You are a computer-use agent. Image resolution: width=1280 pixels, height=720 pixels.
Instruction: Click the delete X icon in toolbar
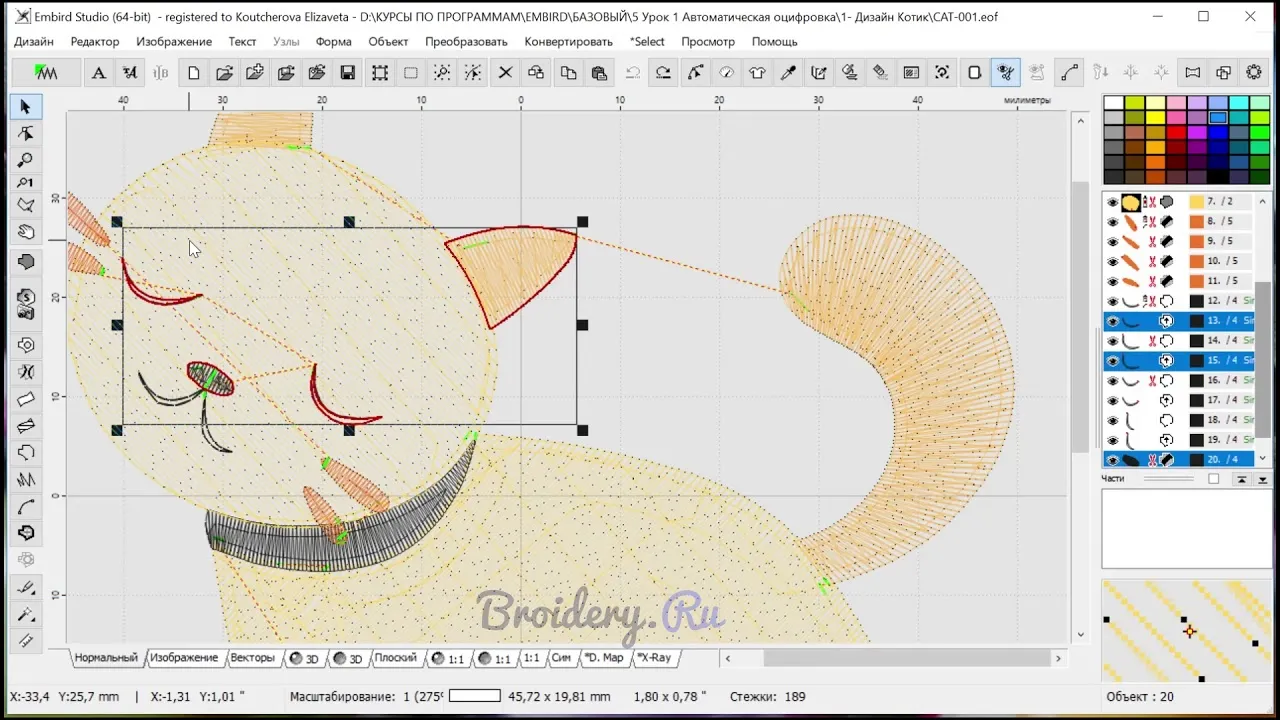[505, 72]
